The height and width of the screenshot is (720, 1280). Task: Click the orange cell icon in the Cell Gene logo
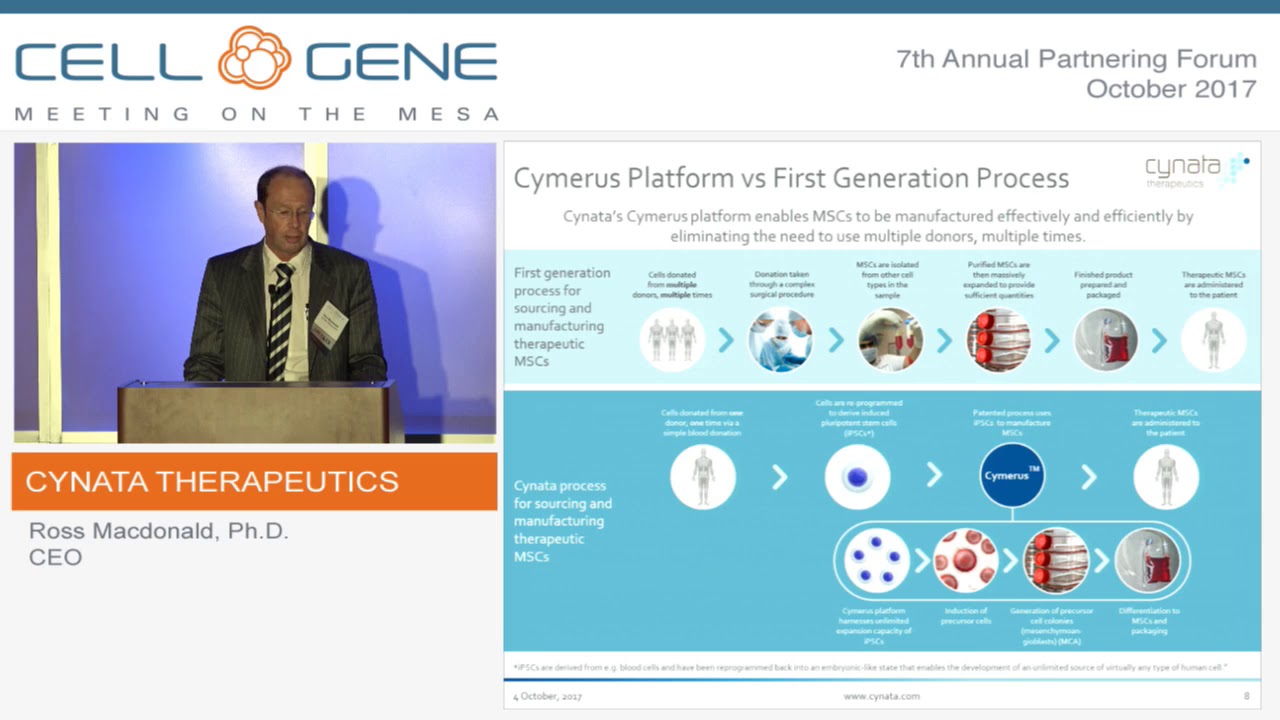(254, 58)
